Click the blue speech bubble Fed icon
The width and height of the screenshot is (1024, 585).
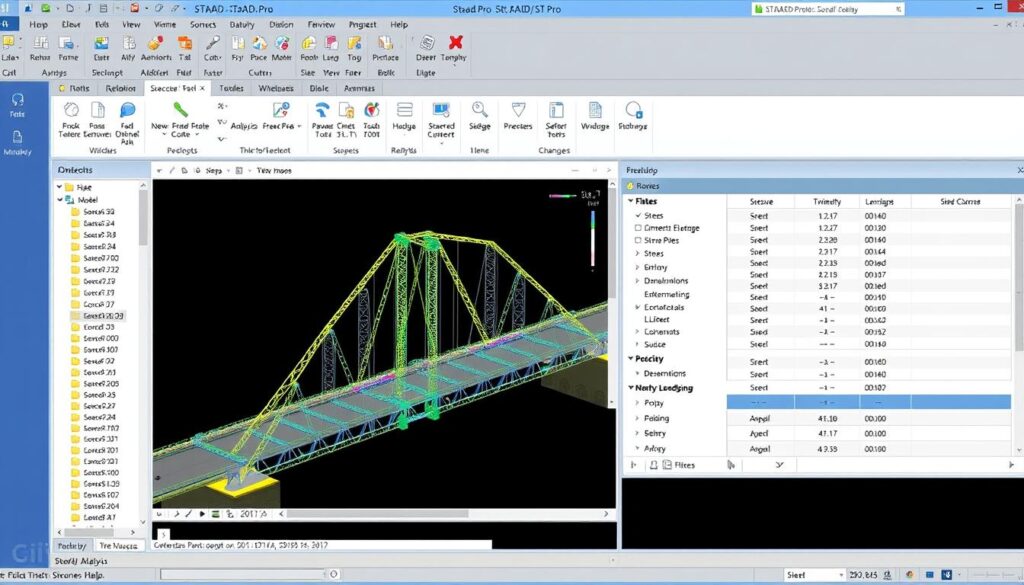pos(127,110)
